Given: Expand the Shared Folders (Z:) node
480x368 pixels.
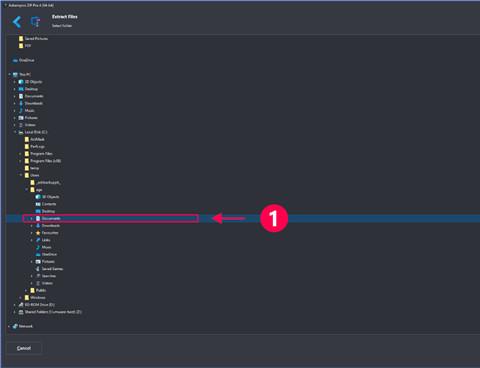Looking at the screenshot, I should (15, 312).
